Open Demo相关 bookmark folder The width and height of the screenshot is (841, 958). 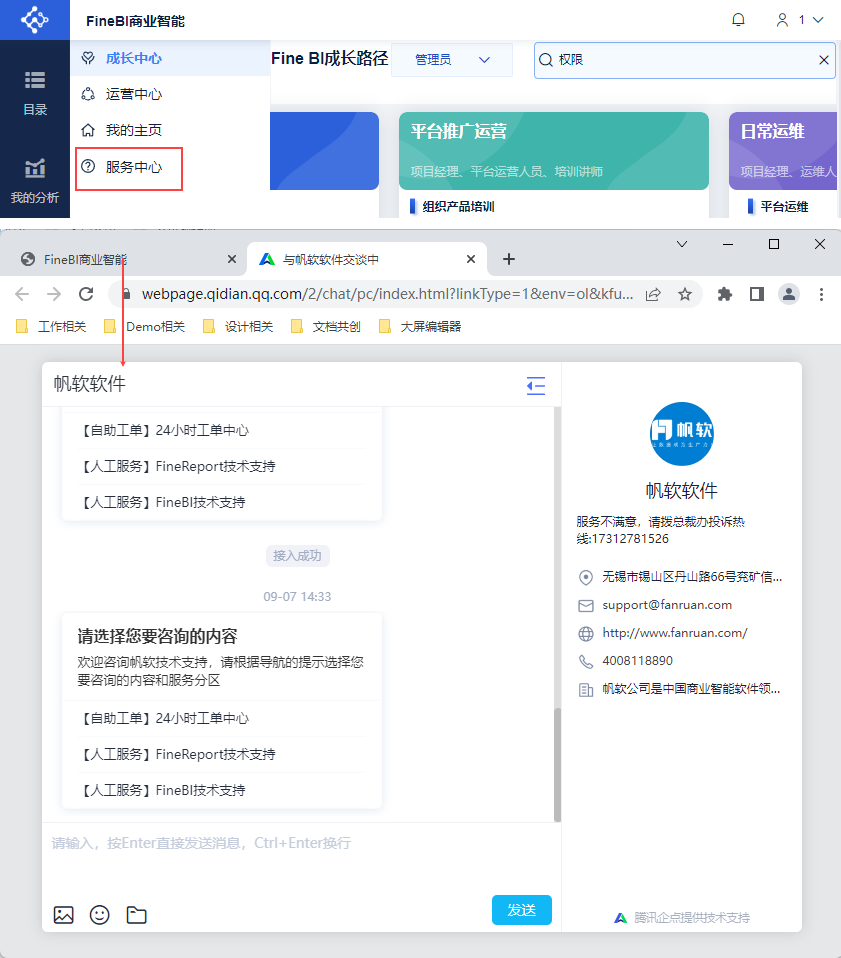[x=145, y=326]
